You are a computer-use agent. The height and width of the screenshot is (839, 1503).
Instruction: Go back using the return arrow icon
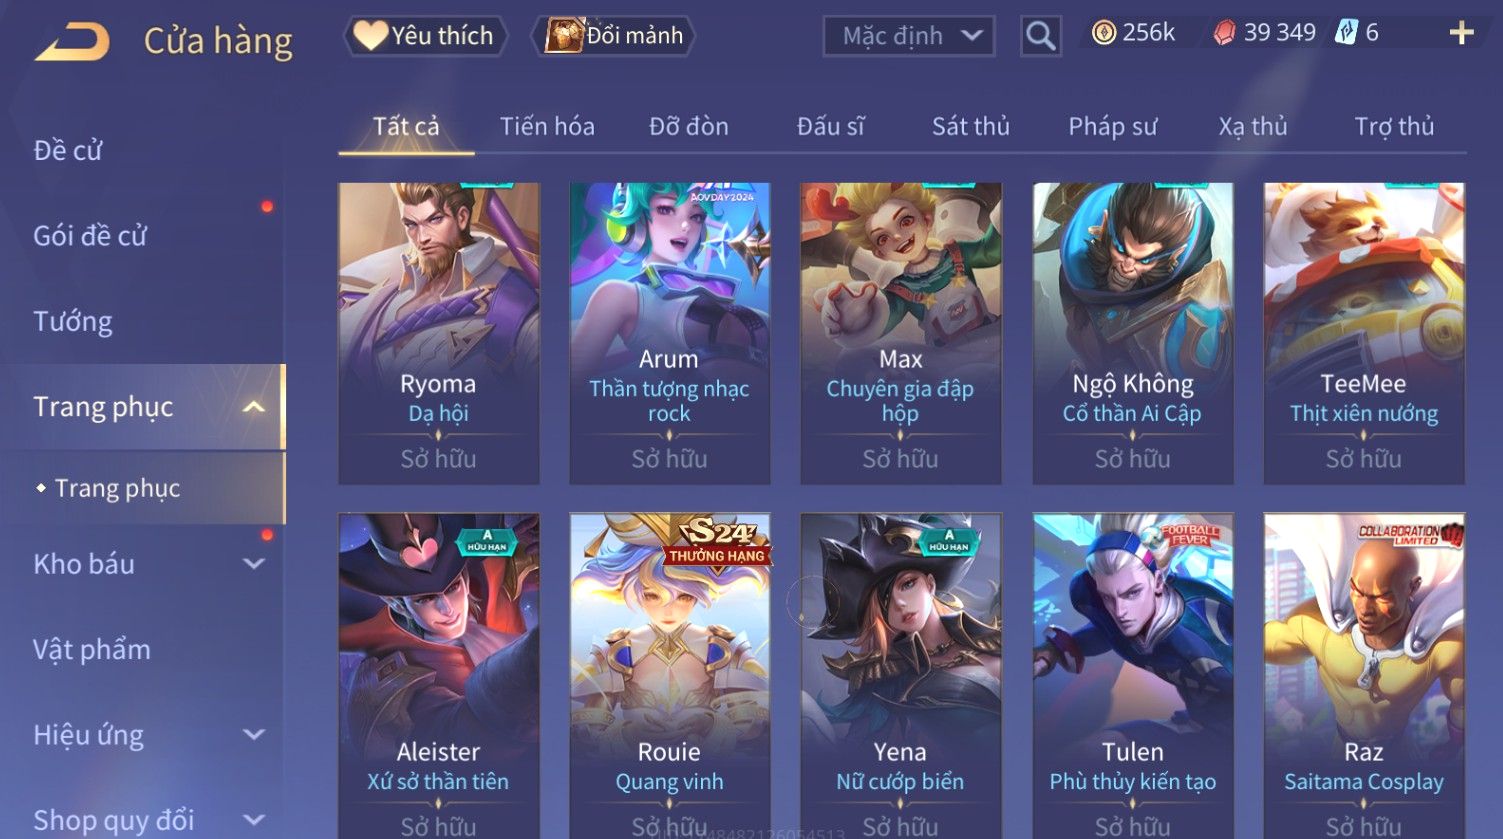coord(72,42)
